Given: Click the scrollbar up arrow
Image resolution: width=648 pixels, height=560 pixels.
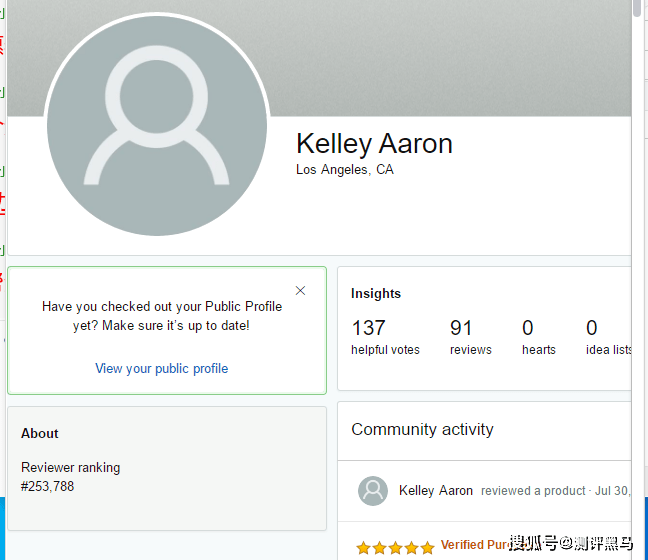Looking at the screenshot, I should 638,8.
